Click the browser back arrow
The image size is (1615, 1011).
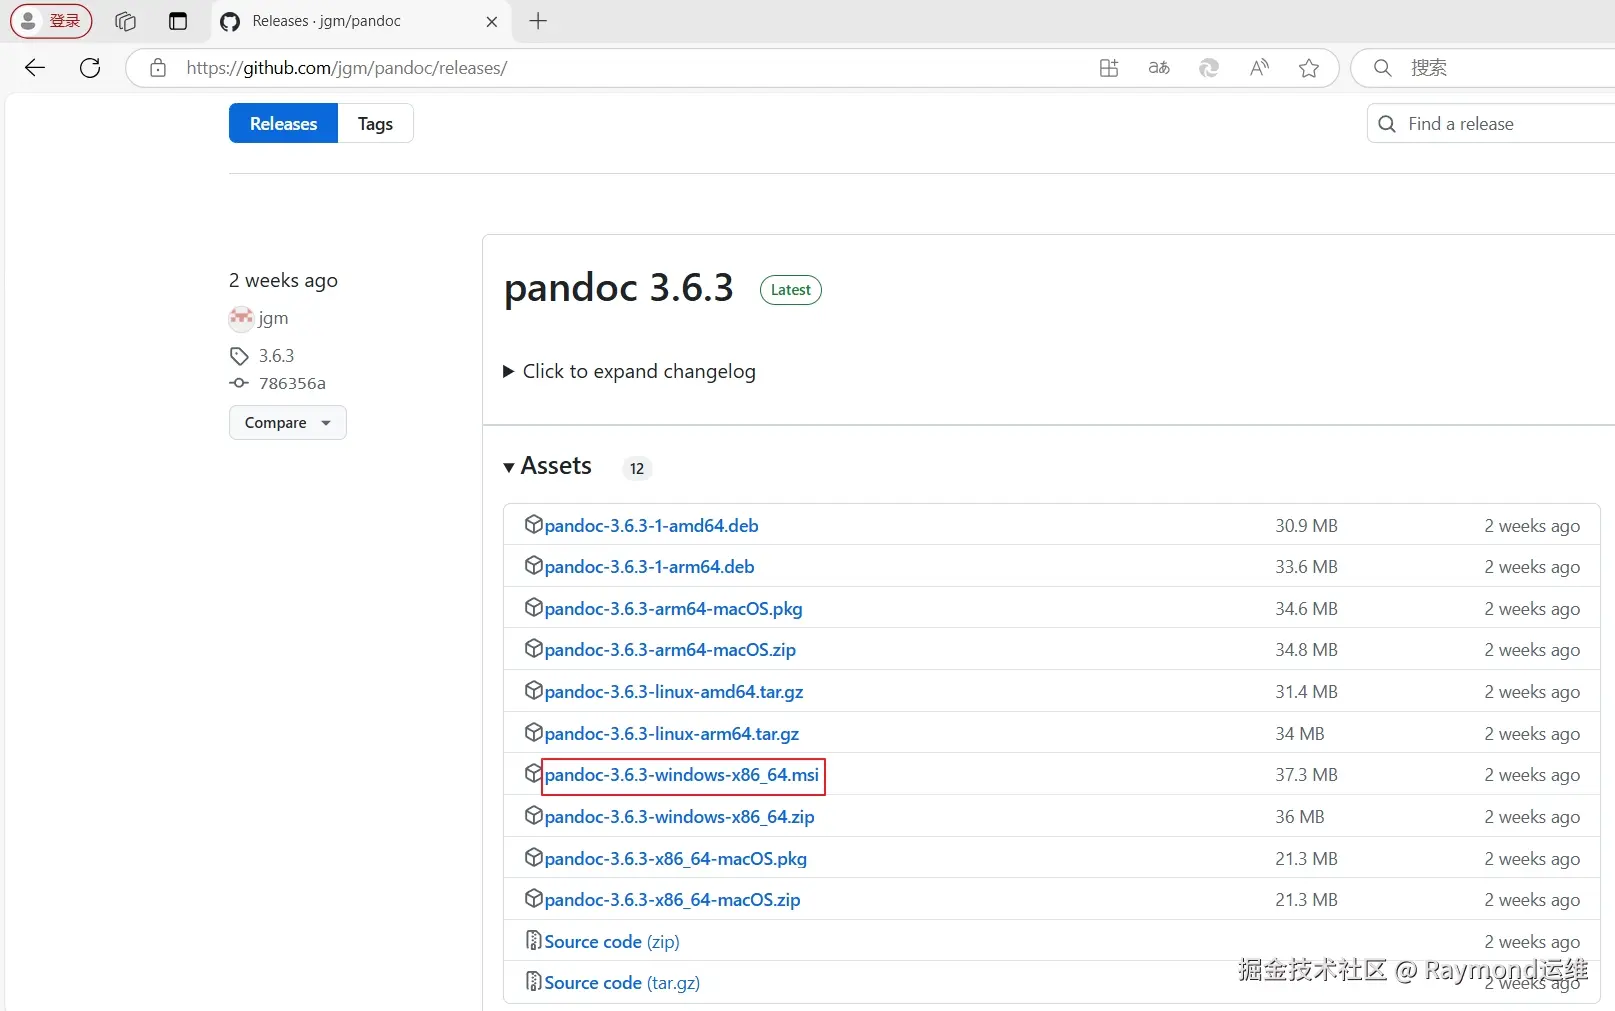[35, 68]
